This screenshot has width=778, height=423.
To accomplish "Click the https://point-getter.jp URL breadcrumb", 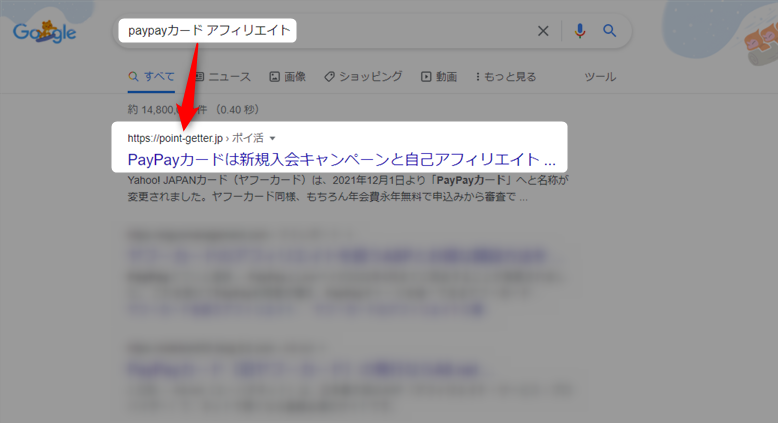I will [175, 138].
